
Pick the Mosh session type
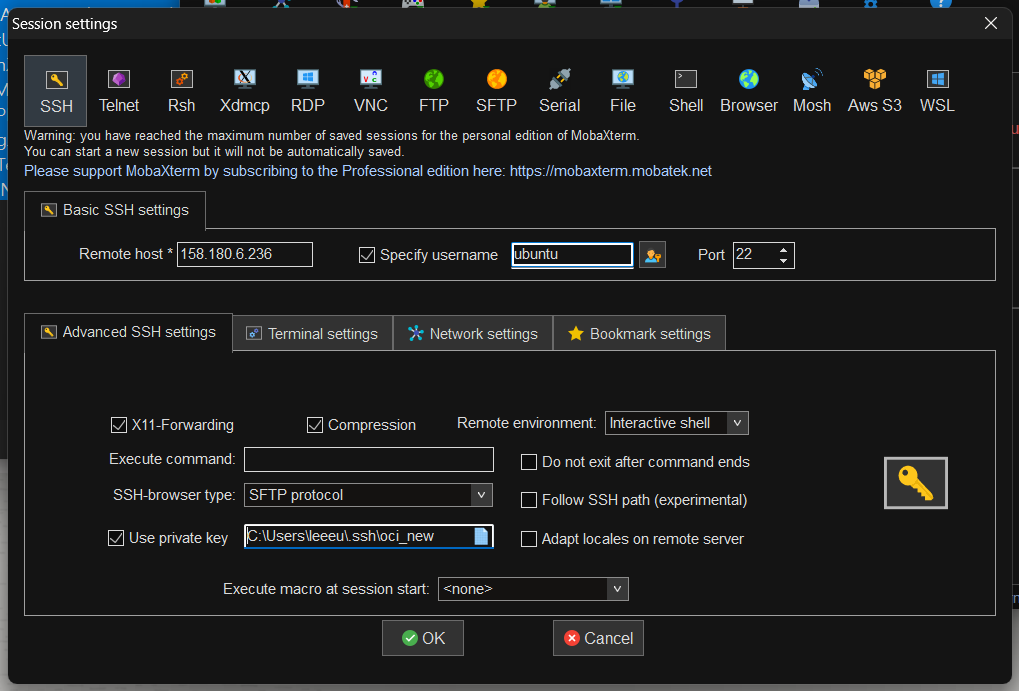point(812,91)
